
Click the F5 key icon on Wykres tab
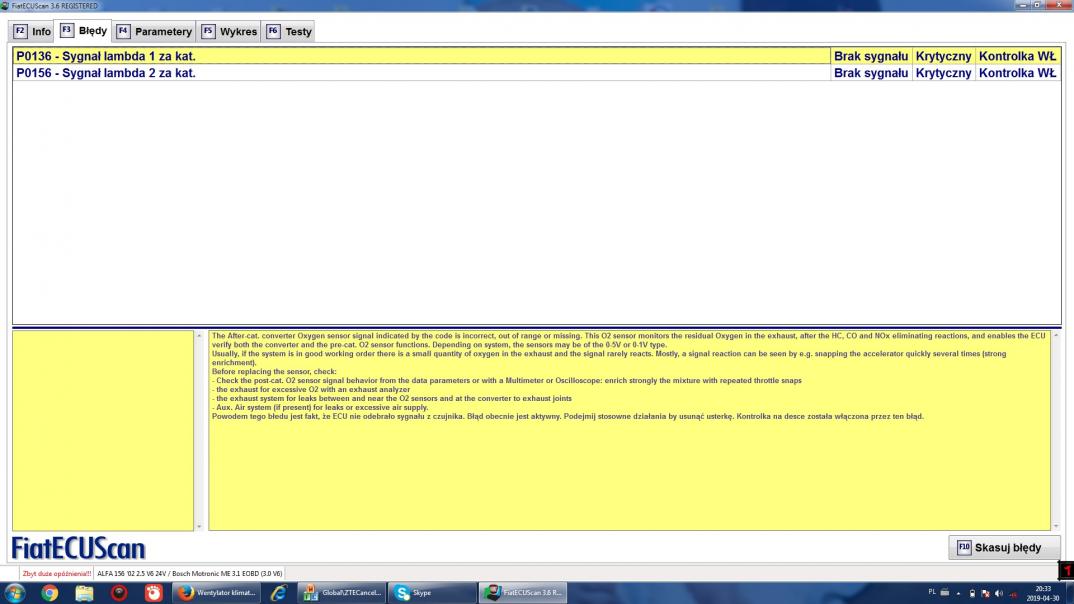point(208,32)
